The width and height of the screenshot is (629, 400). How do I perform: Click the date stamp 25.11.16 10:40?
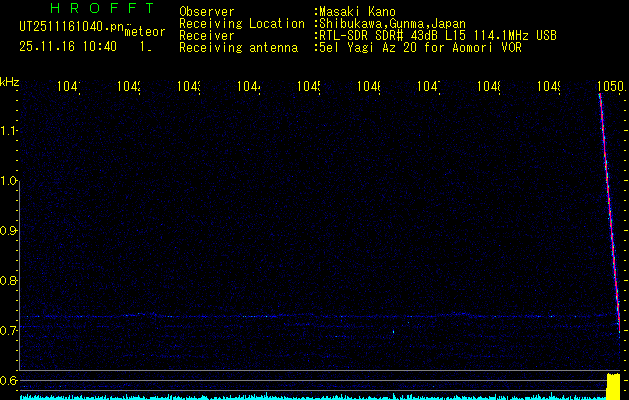pos(67,46)
